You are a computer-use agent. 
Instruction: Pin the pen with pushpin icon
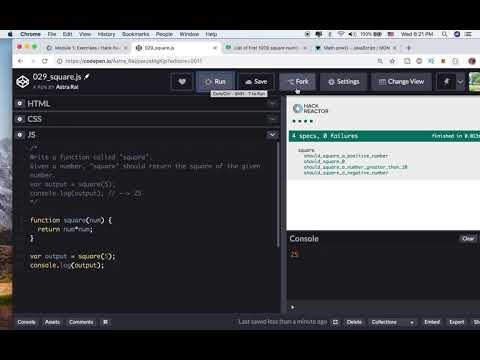pyautogui.click(x=446, y=82)
